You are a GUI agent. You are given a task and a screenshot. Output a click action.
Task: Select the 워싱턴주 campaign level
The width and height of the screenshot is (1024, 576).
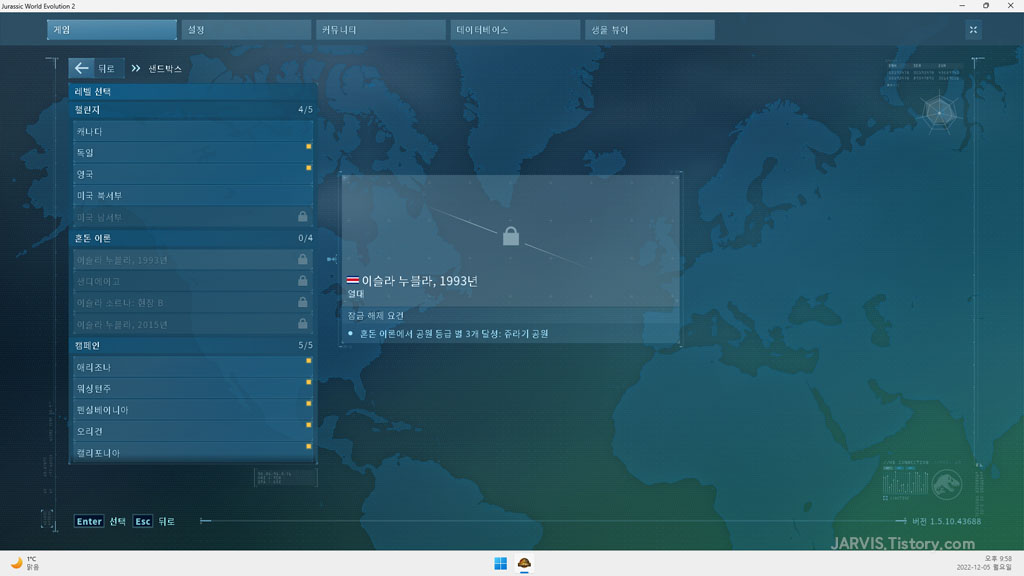(193, 389)
